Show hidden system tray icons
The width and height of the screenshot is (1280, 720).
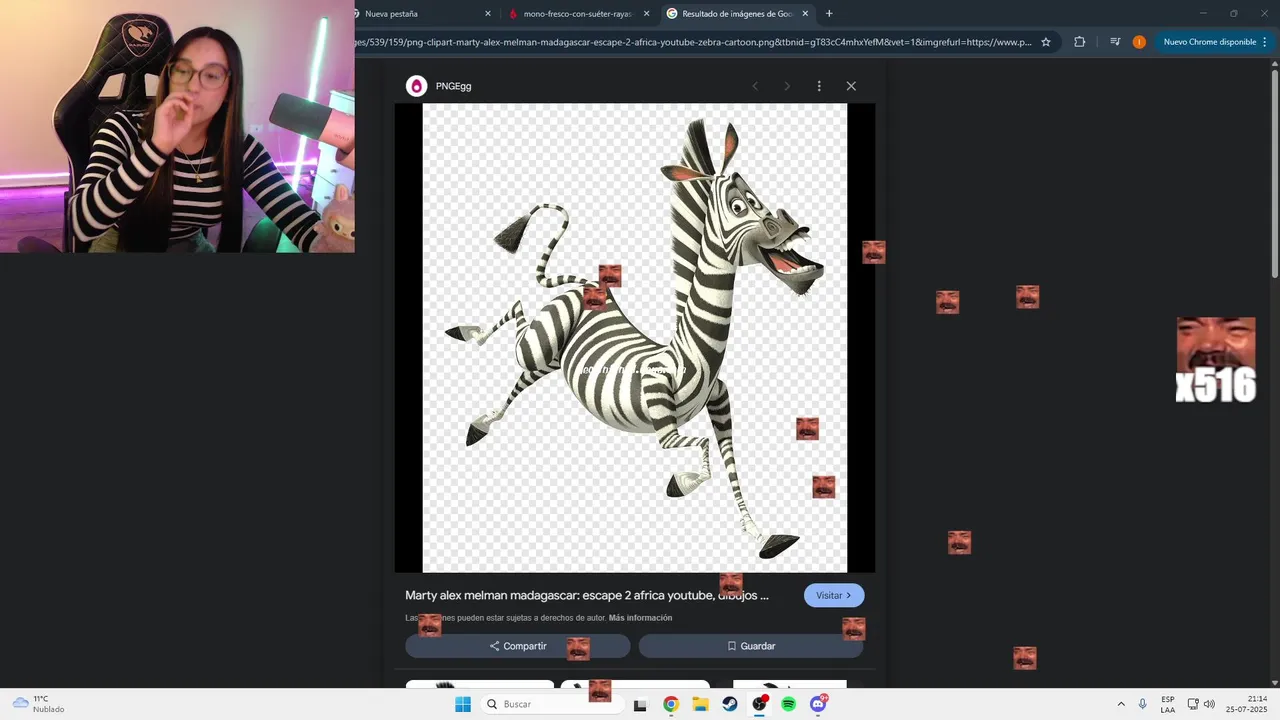(1121, 704)
